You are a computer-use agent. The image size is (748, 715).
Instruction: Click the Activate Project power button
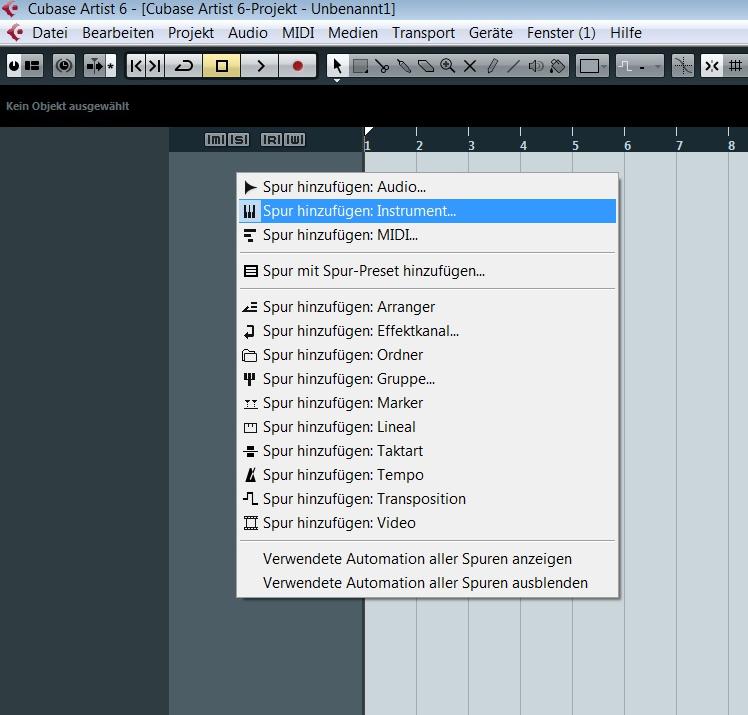[14, 66]
